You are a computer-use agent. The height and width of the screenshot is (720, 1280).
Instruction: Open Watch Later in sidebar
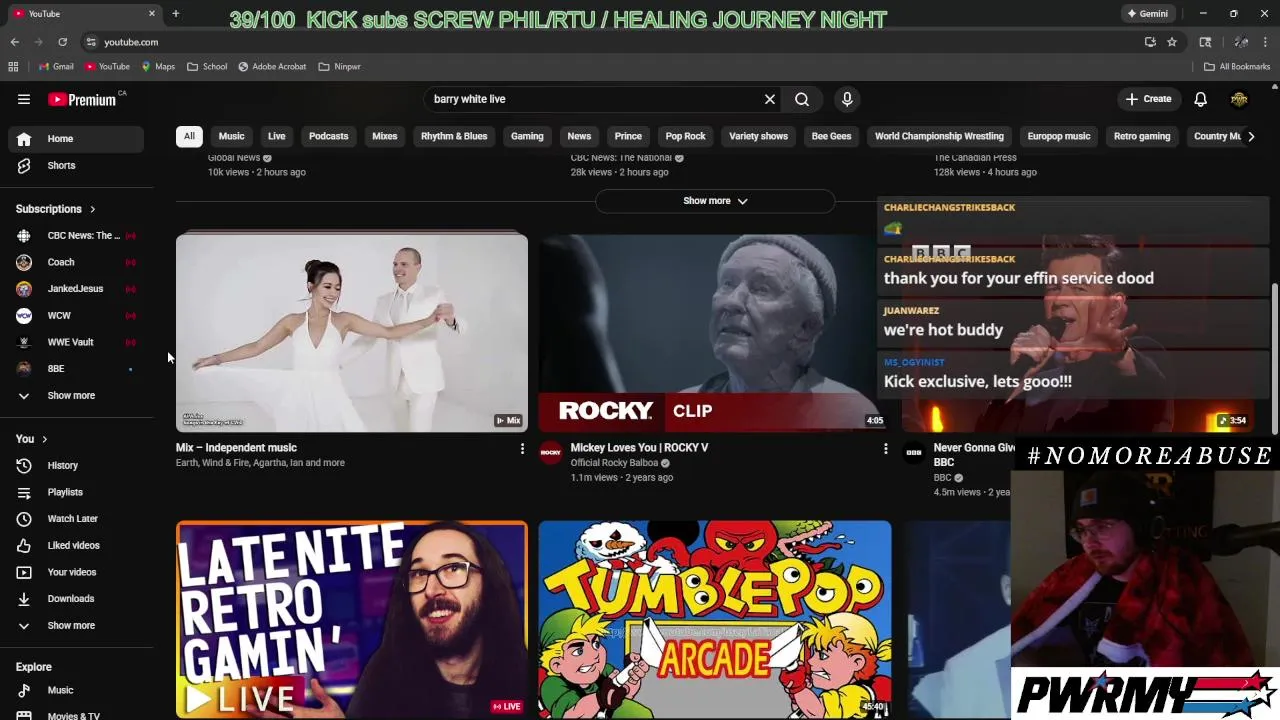(78, 519)
